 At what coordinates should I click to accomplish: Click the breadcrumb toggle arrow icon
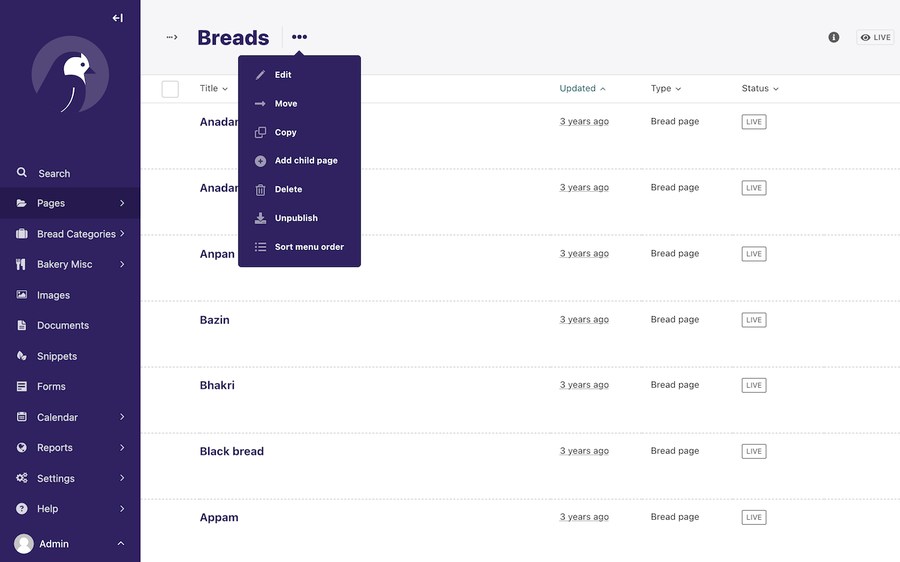click(x=172, y=37)
